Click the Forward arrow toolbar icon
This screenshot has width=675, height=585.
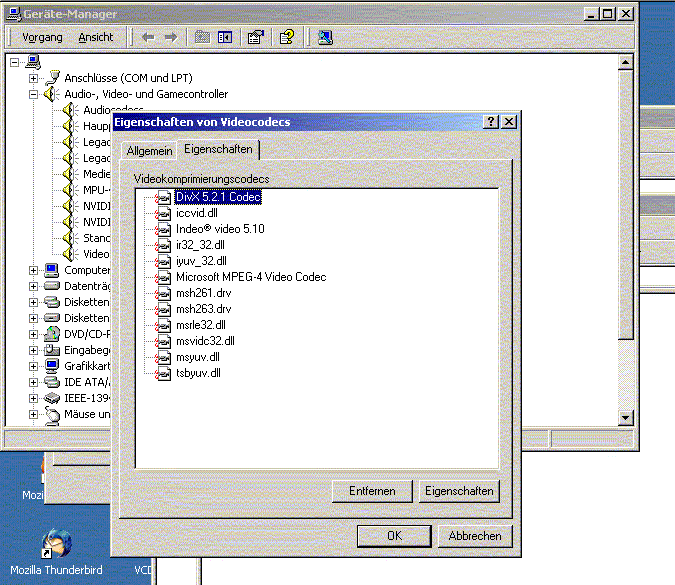171,38
